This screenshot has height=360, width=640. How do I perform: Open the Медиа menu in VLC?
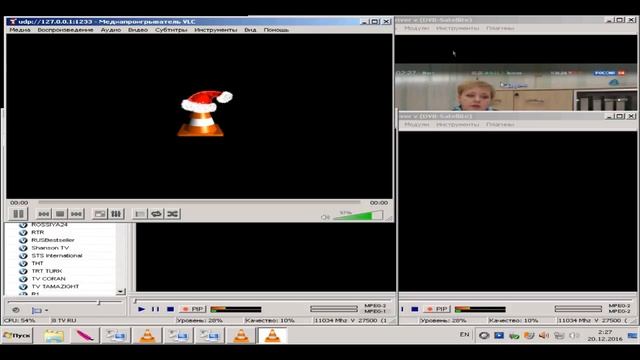pyautogui.click(x=20, y=30)
